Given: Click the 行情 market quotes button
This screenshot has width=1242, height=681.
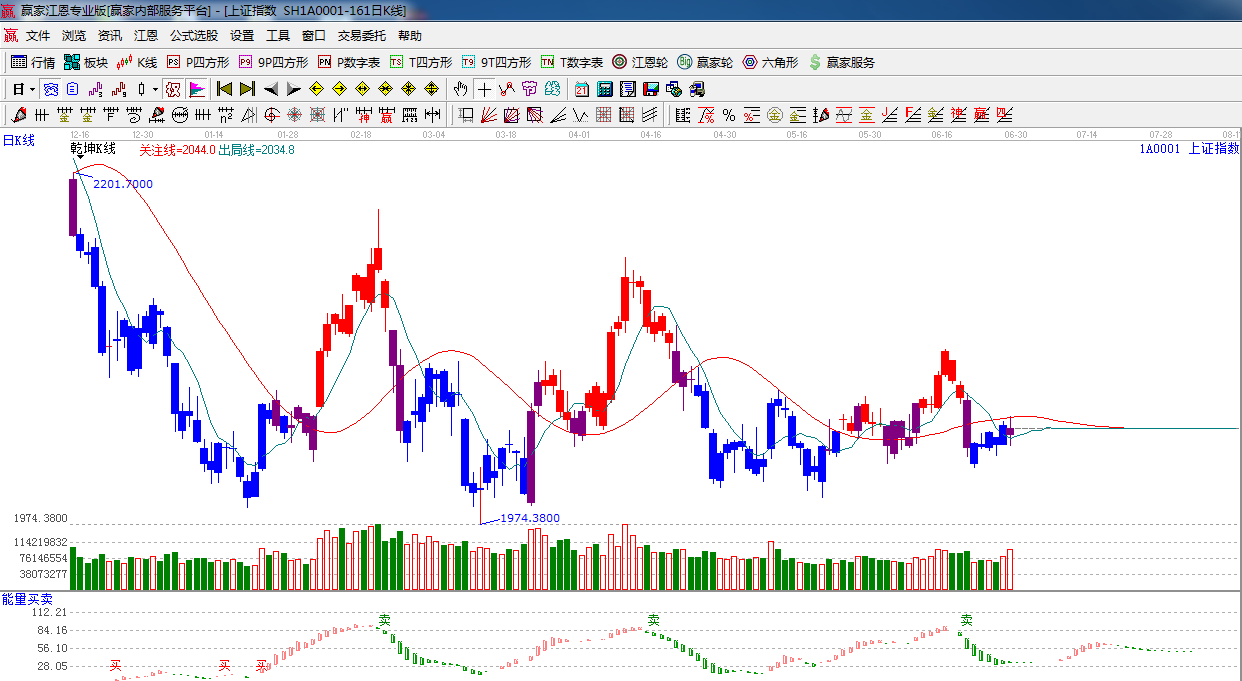Looking at the screenshot, I should pyautogui.click(x=33, y=62).
